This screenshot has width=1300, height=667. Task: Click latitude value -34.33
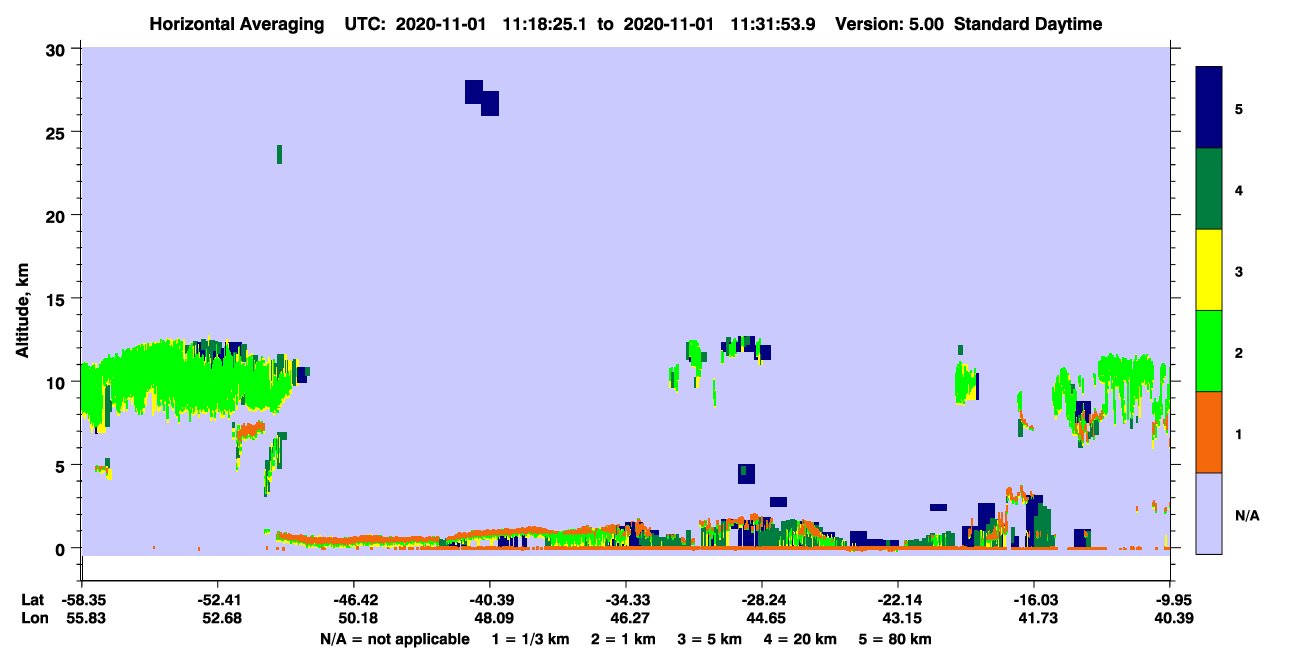(x=625, y=600)
